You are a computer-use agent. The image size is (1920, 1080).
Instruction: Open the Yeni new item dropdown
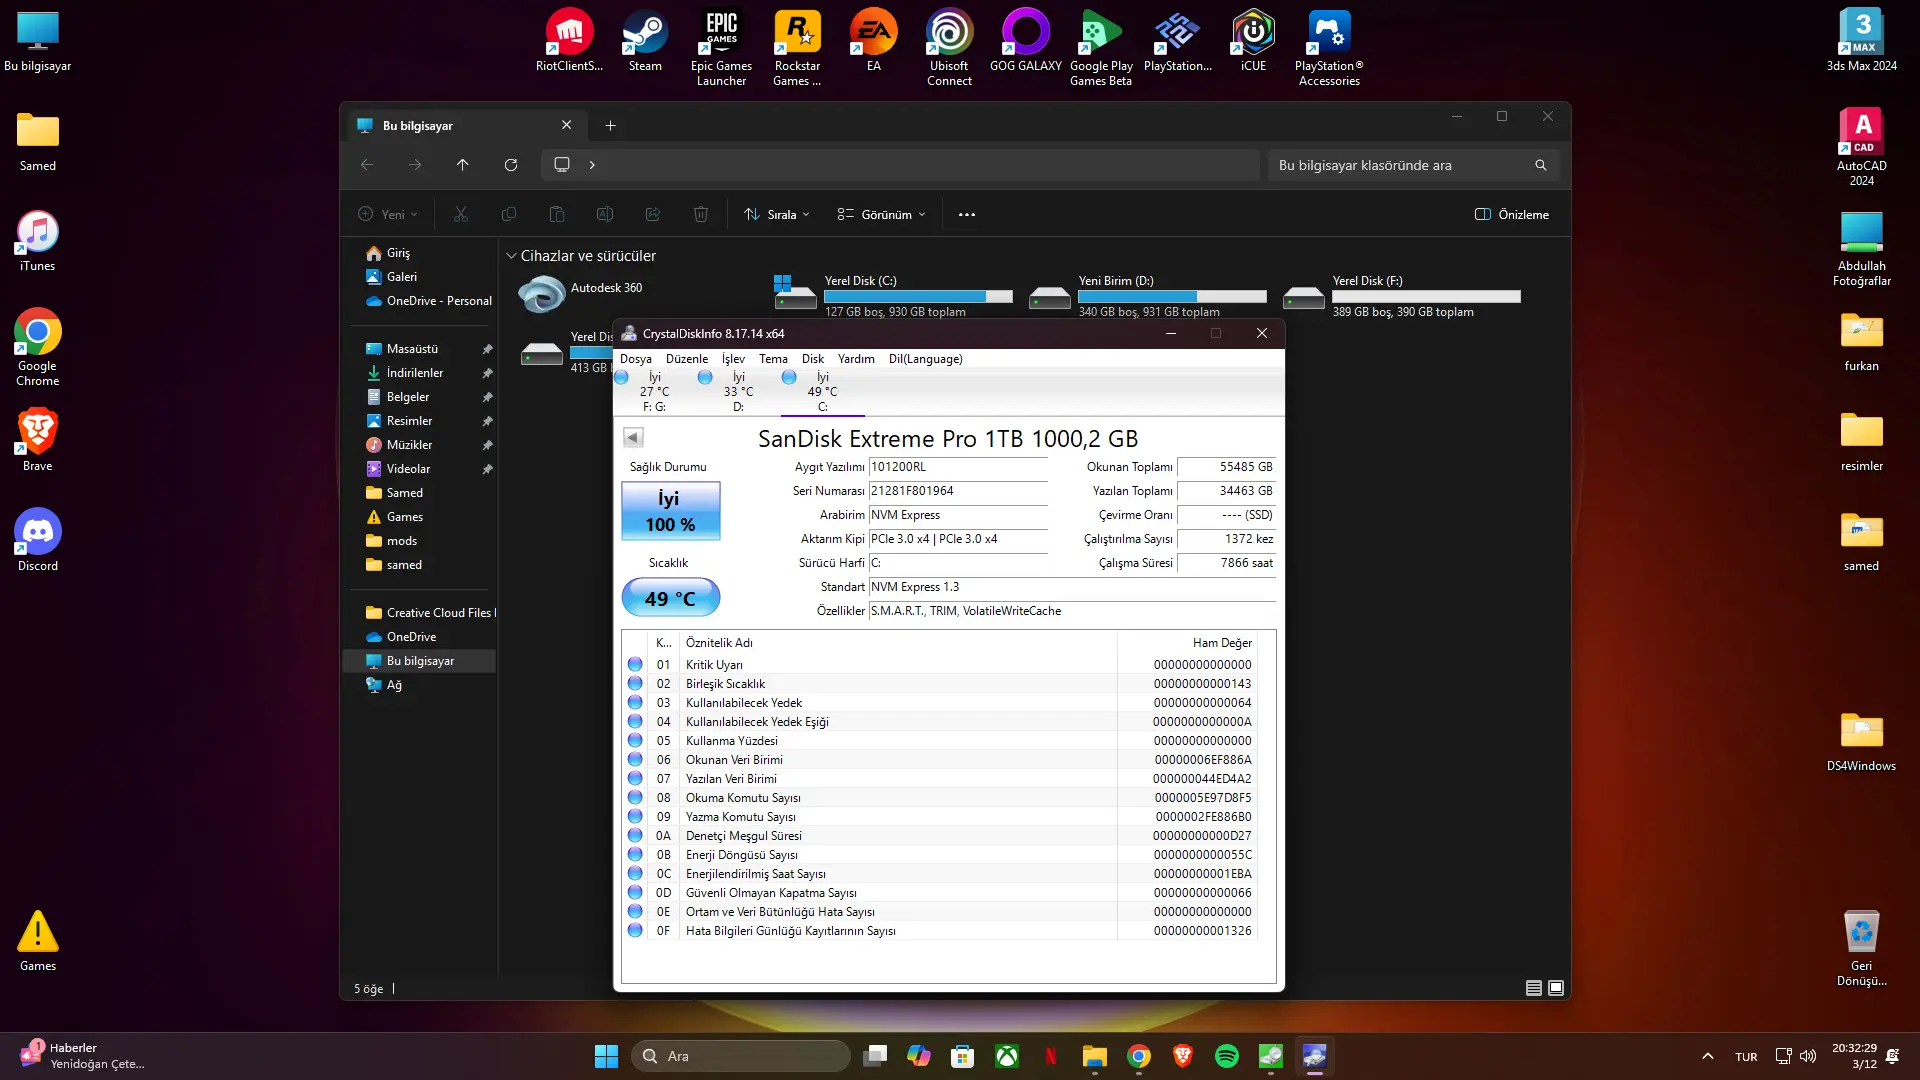pos(388,215)
